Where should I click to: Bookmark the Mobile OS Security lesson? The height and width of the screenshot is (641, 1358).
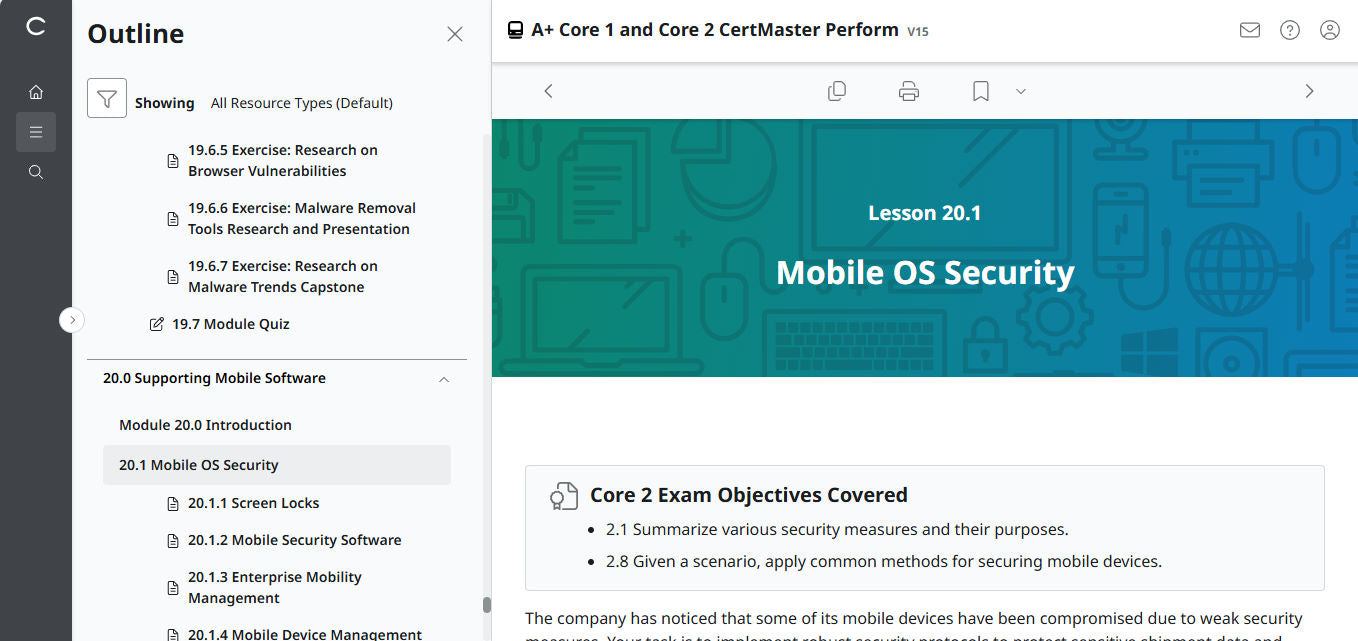[980, 90]
